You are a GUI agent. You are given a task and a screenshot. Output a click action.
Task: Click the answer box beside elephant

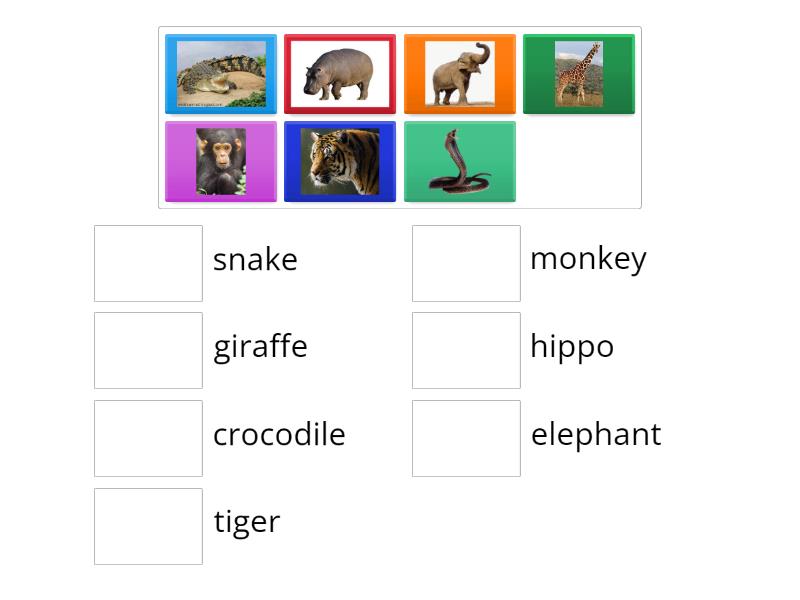(x=466, y=438)
